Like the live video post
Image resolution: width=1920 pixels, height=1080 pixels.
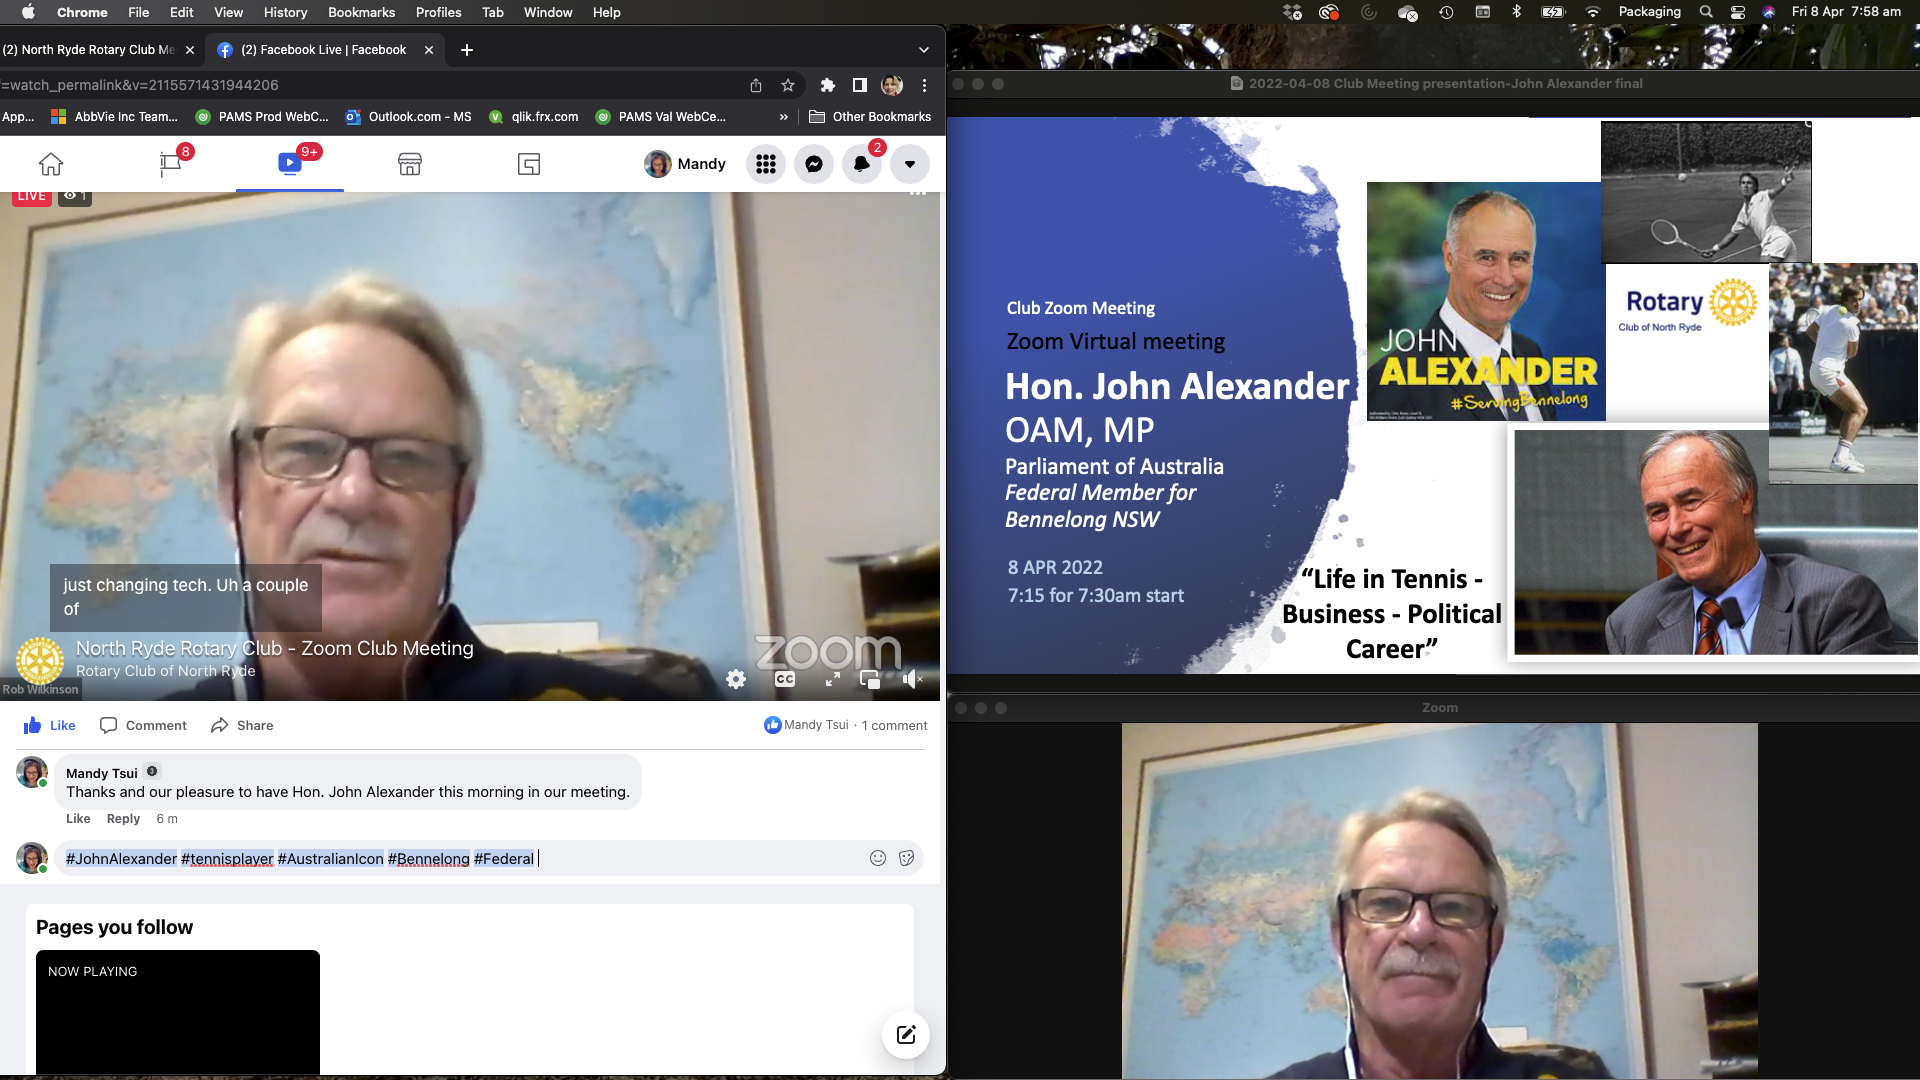pyautogui.click(x=50, y=725)
